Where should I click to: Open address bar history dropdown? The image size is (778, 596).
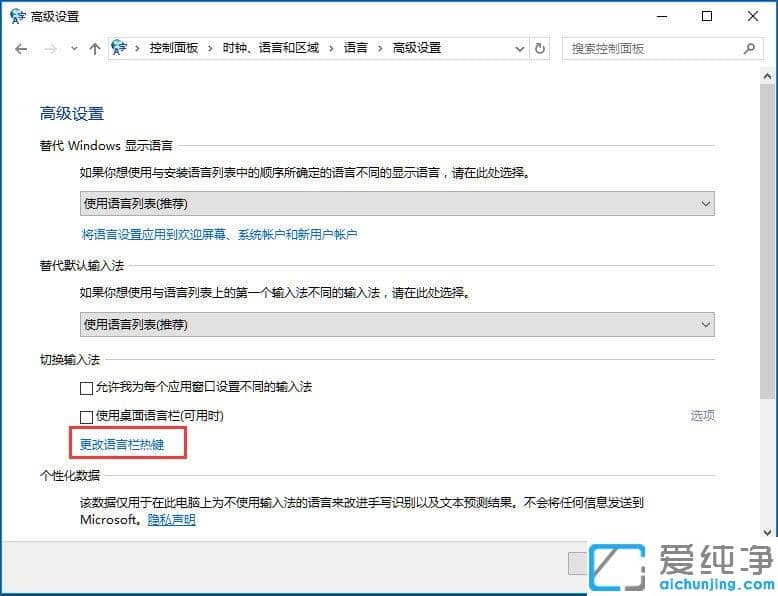pyautogui.click(x=519, y=48)
